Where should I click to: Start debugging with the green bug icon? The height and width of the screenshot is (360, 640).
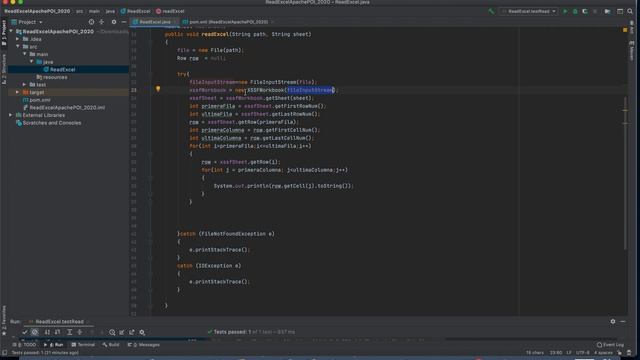575,11
